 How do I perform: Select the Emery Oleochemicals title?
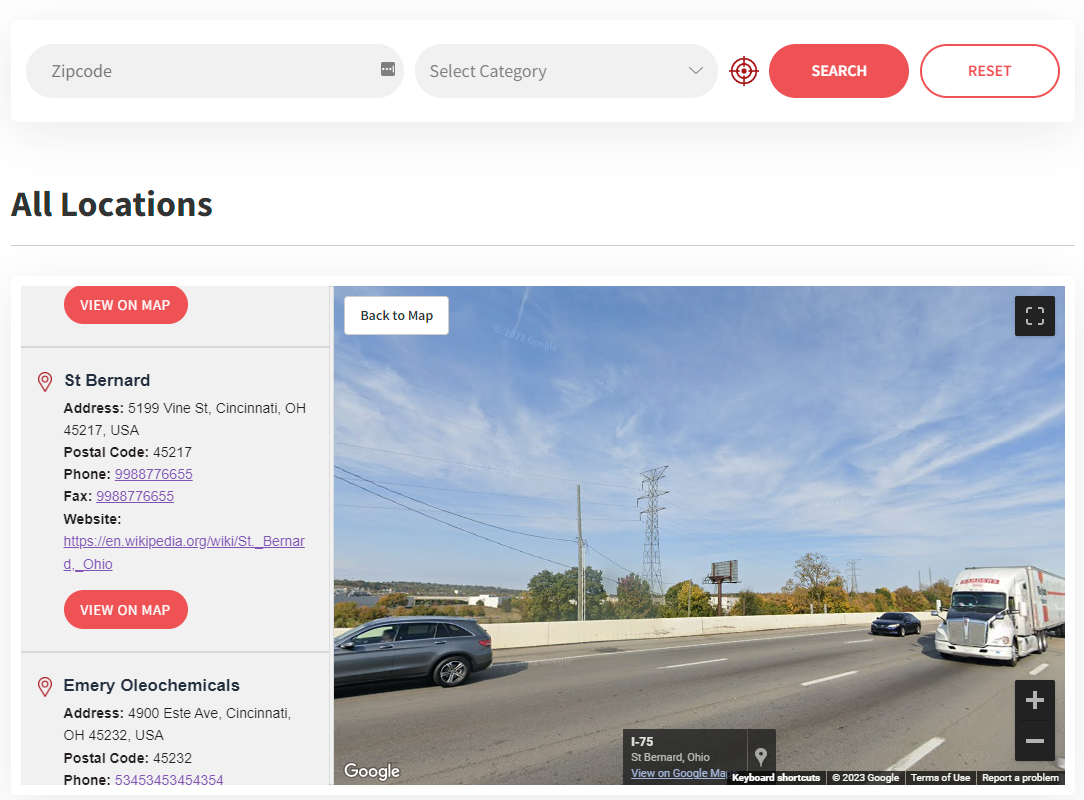click(x=151, y=685)
